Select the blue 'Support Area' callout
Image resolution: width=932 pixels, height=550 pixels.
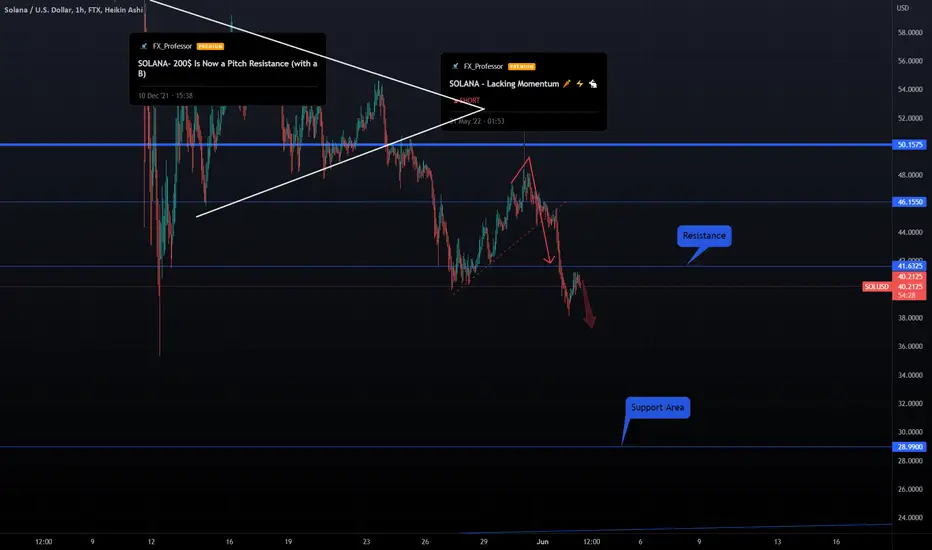point(657,408)
